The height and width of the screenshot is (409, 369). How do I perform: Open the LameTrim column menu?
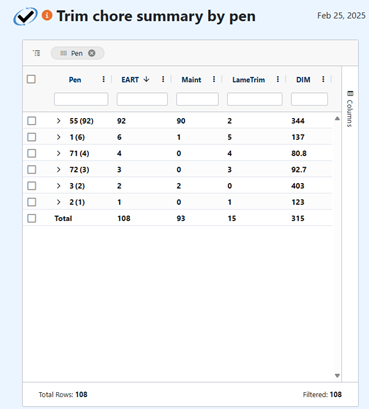tap(278, 79)
